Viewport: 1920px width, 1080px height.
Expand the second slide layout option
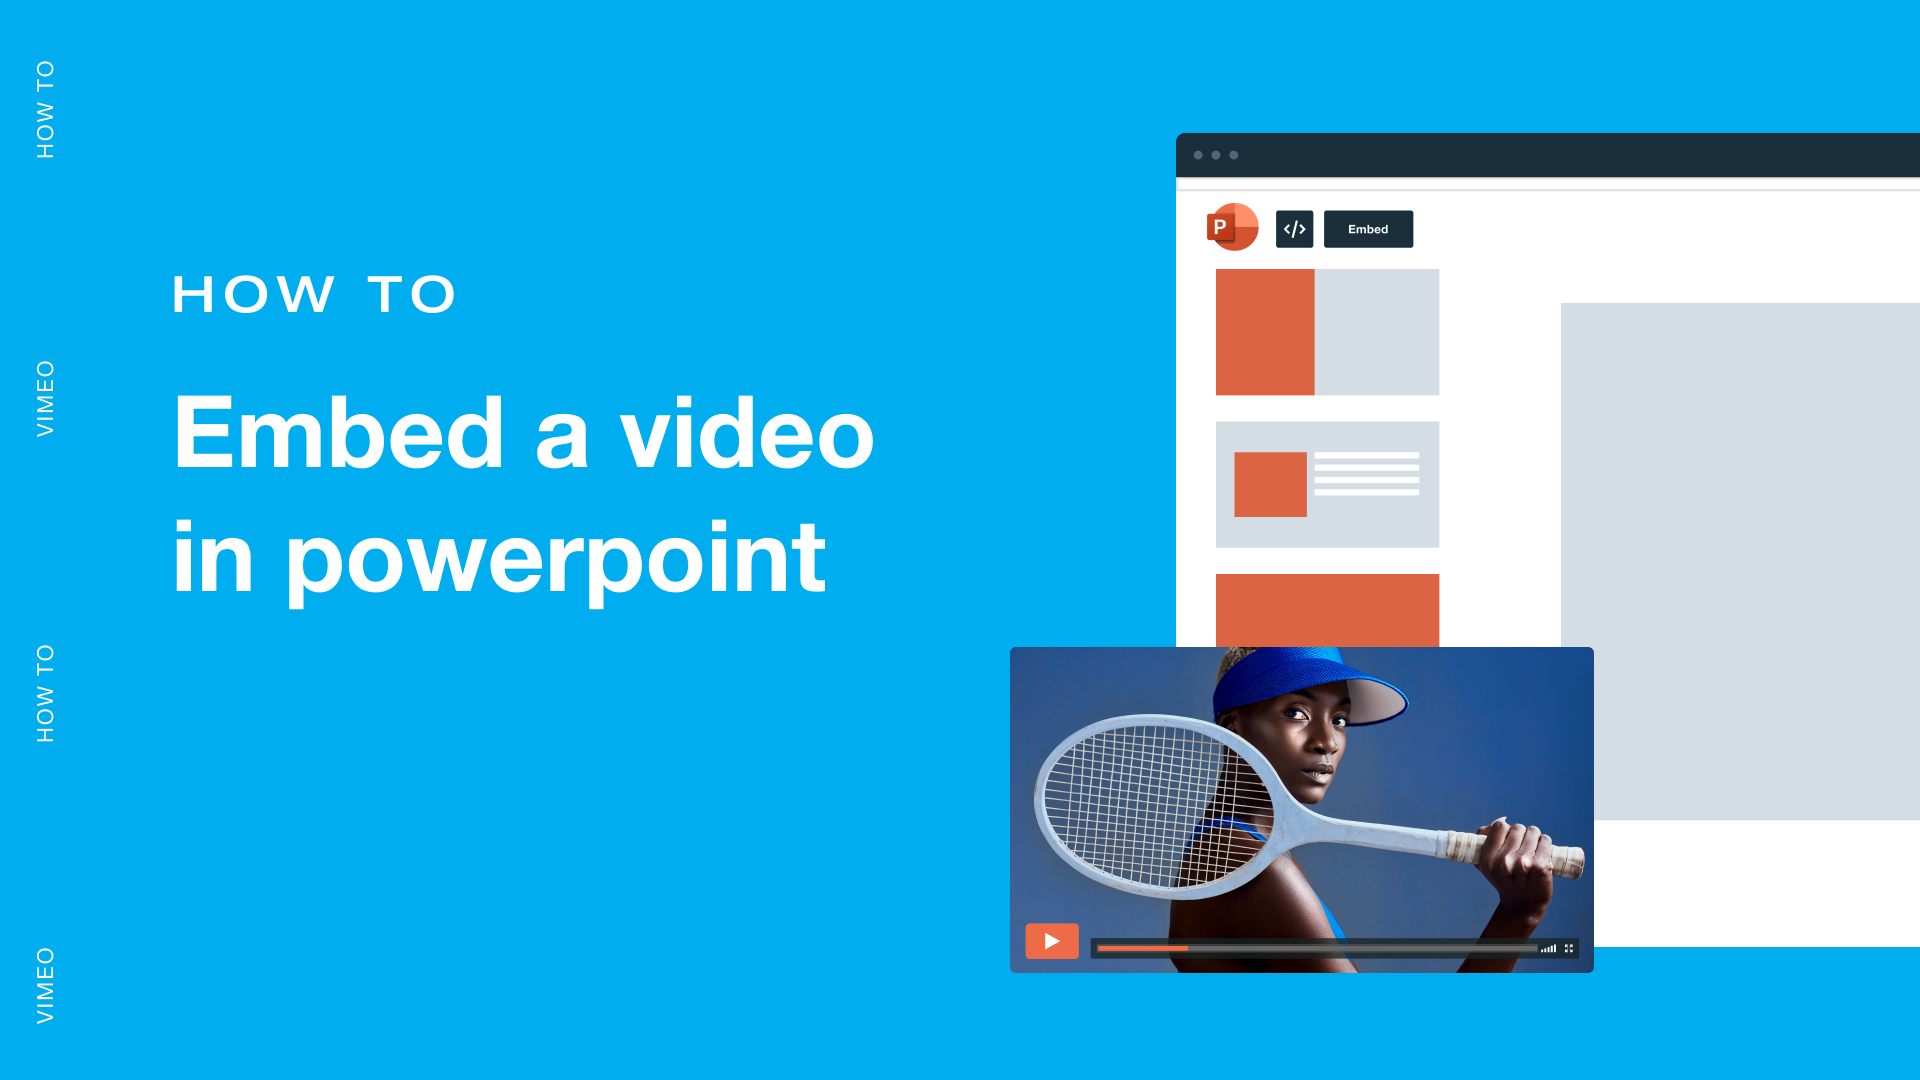coord(1325,483)
